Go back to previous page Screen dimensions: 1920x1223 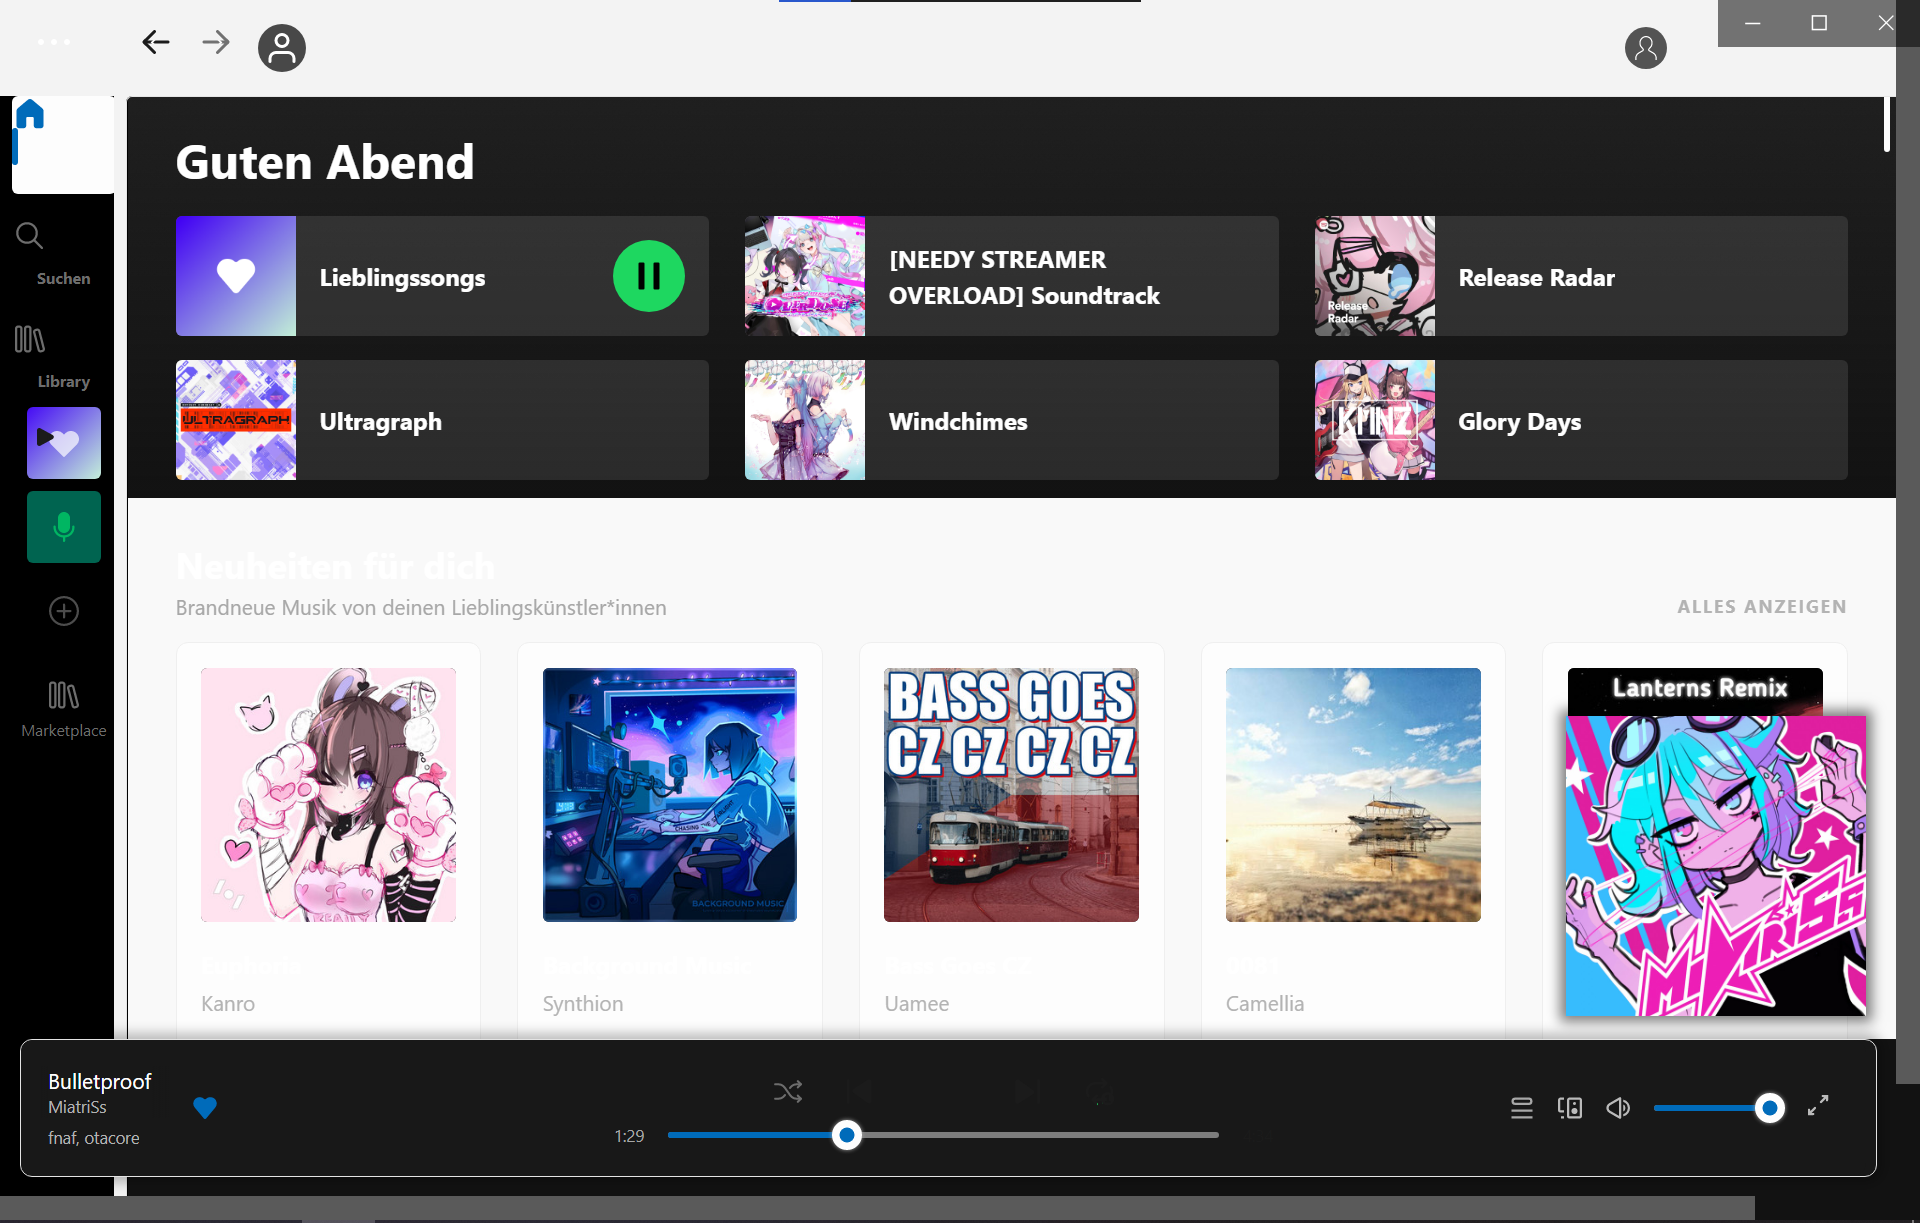(156, 42)
